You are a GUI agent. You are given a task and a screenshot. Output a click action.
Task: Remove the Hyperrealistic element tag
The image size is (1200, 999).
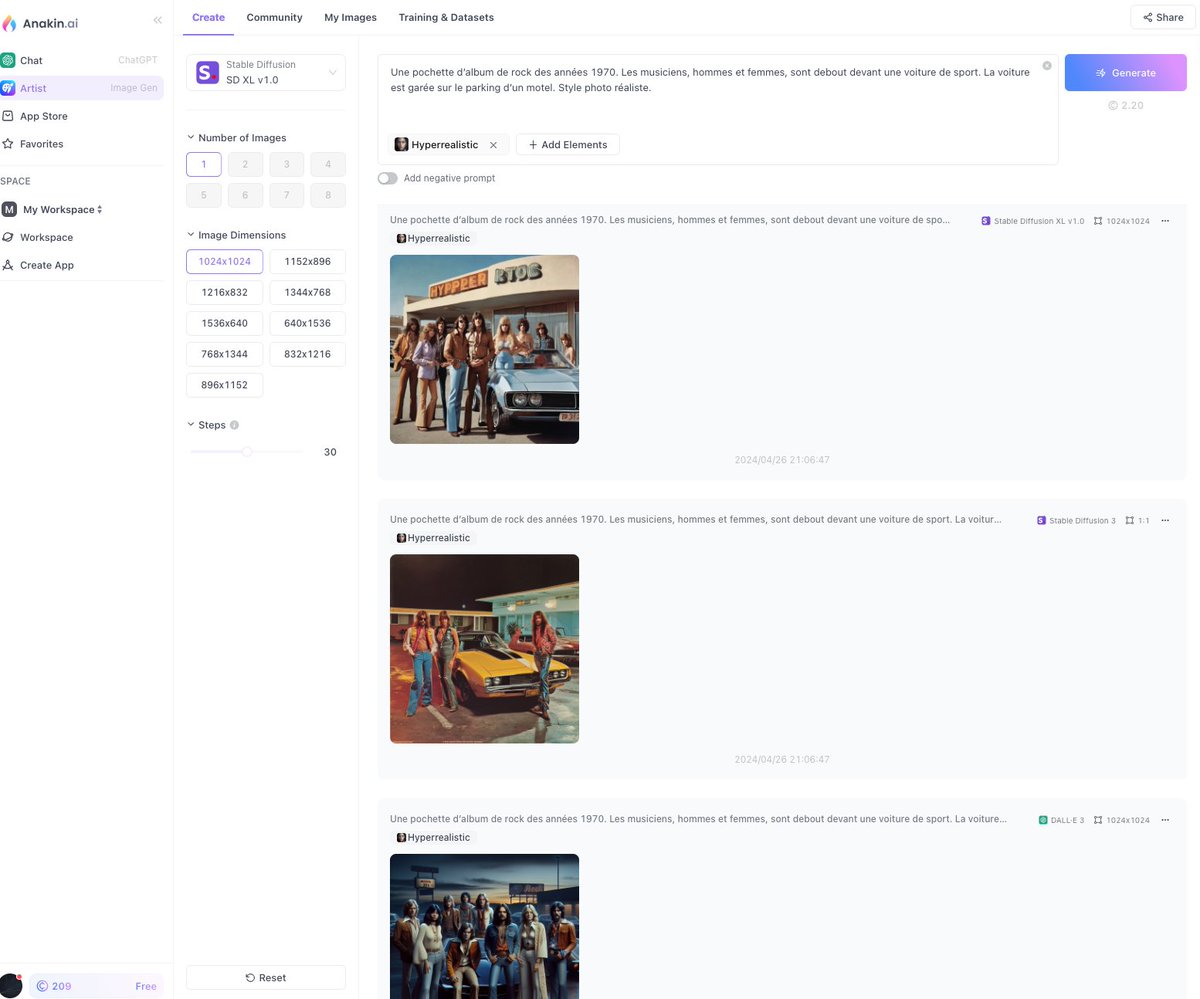pos(493,145)
